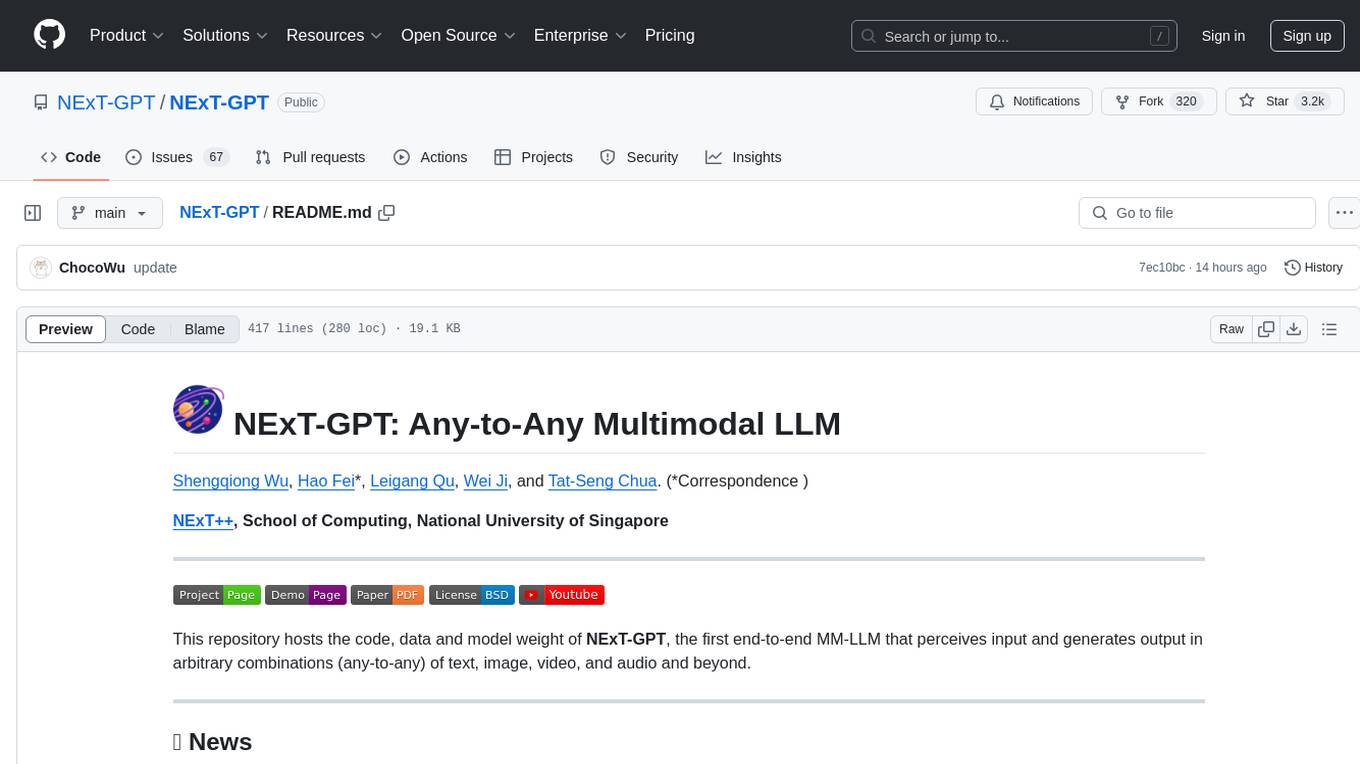The width and height of the screenshot is (1360, 764).
Task: Open commit 7ec10bc
Action: [x=1162, y=267]
